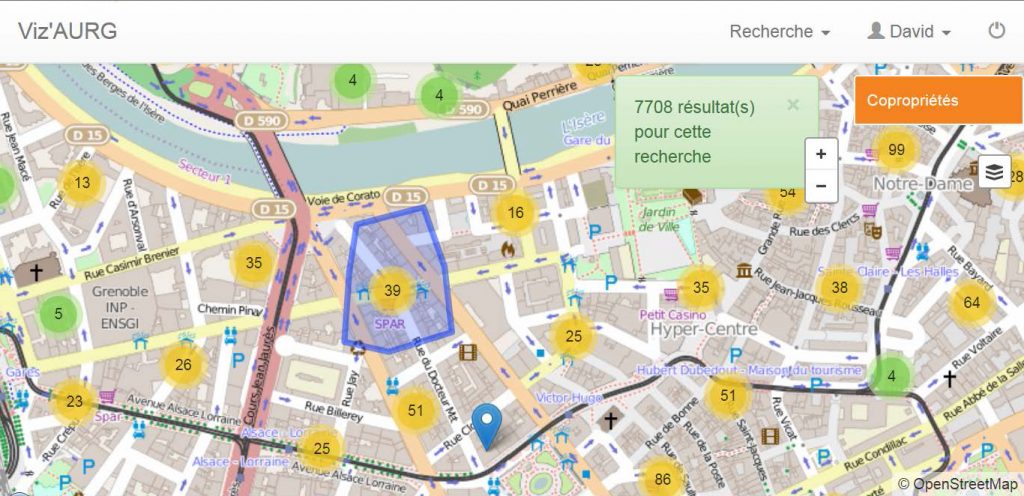Click the cluster marker showing 39
This screenshot has height=496, width=1024.
392,291
